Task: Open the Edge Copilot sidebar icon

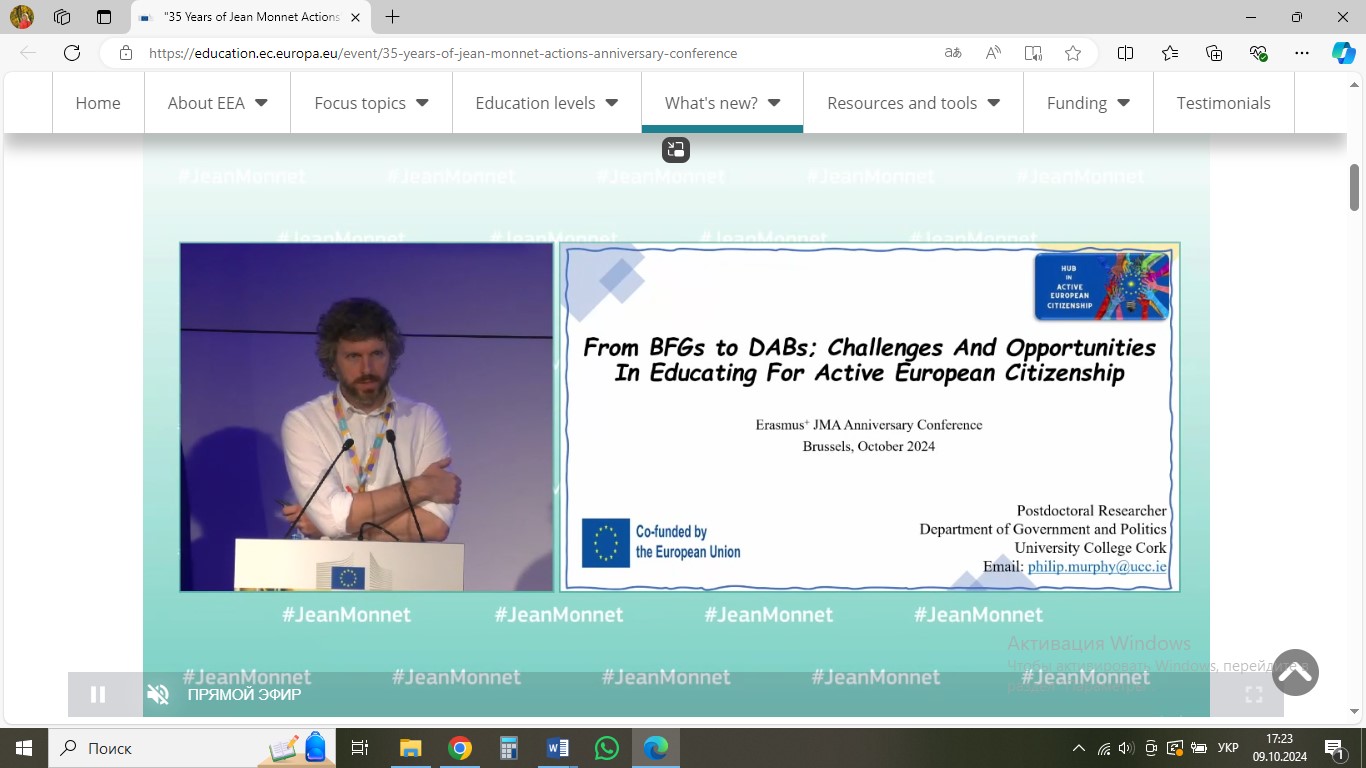Action: click(x=1343, y=53)
